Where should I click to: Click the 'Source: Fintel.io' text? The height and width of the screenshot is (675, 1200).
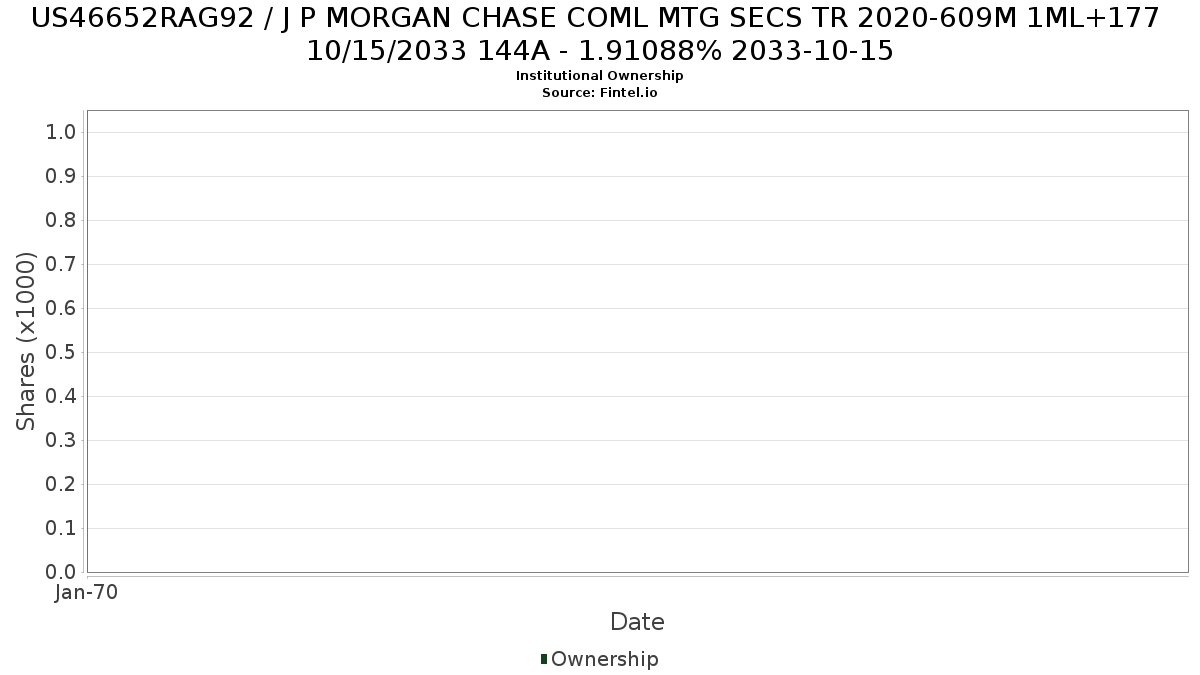click(x=600, y=92)
